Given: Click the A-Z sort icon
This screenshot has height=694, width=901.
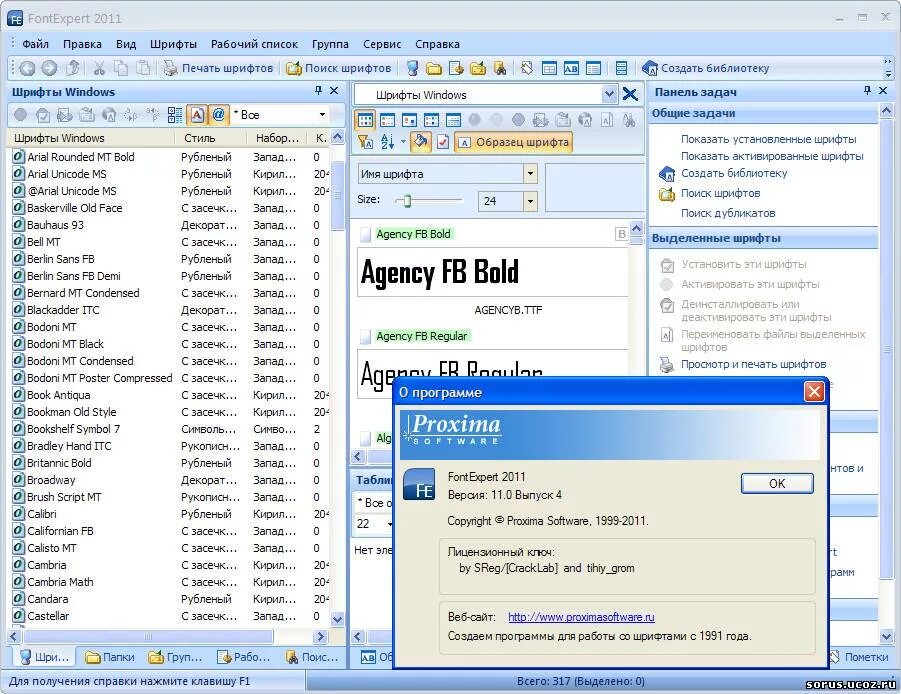Looking at the screenshot, I should click(387, 142).
